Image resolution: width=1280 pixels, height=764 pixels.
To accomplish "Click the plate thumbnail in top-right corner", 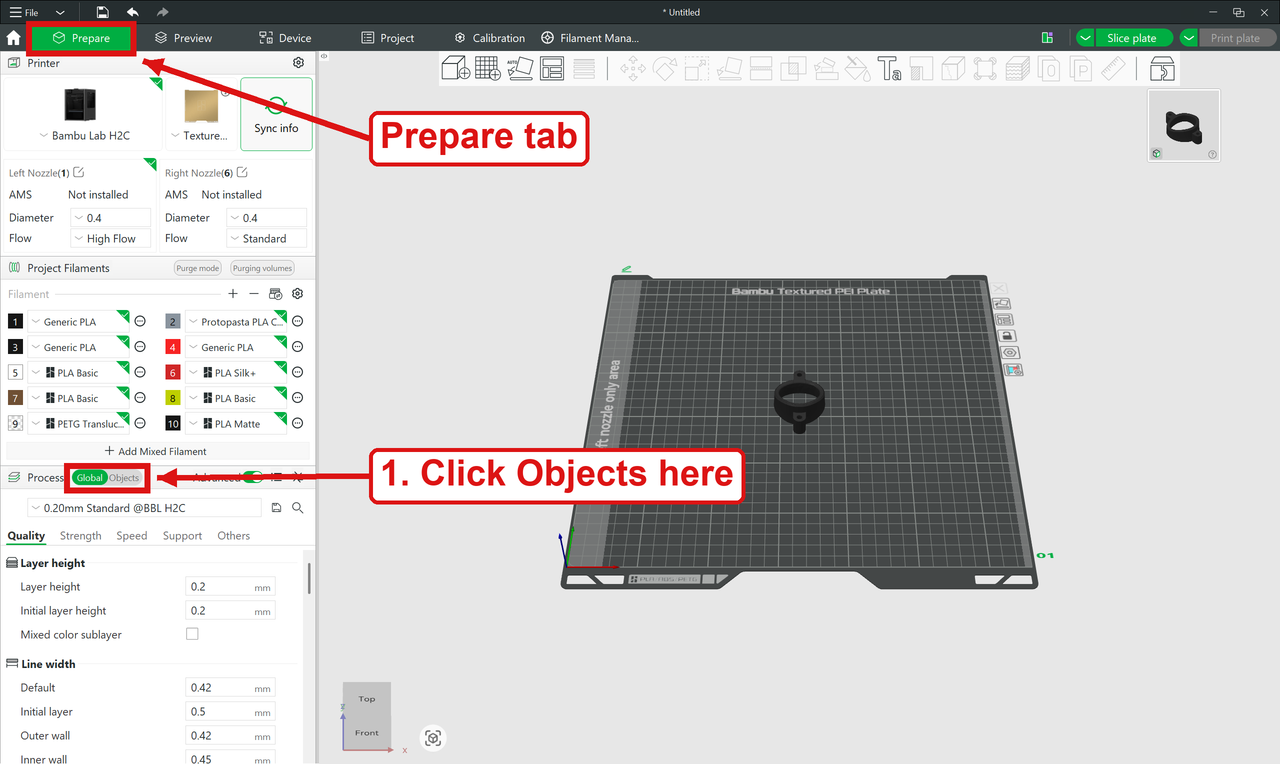I will (x=1184, y=126).
